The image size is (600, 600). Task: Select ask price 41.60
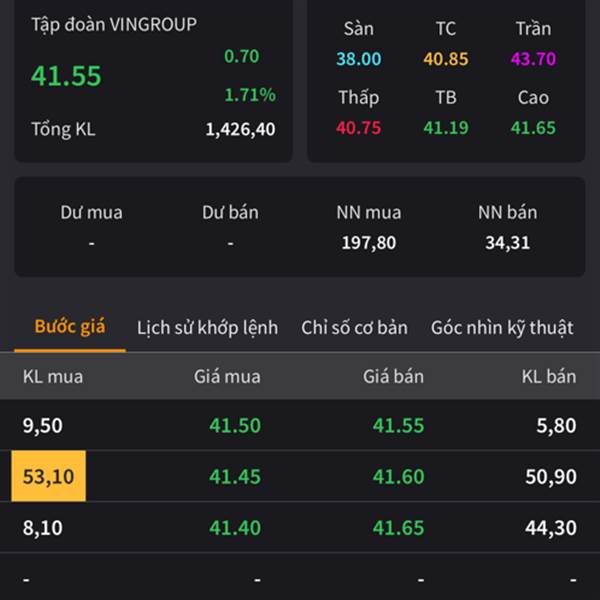398,477
